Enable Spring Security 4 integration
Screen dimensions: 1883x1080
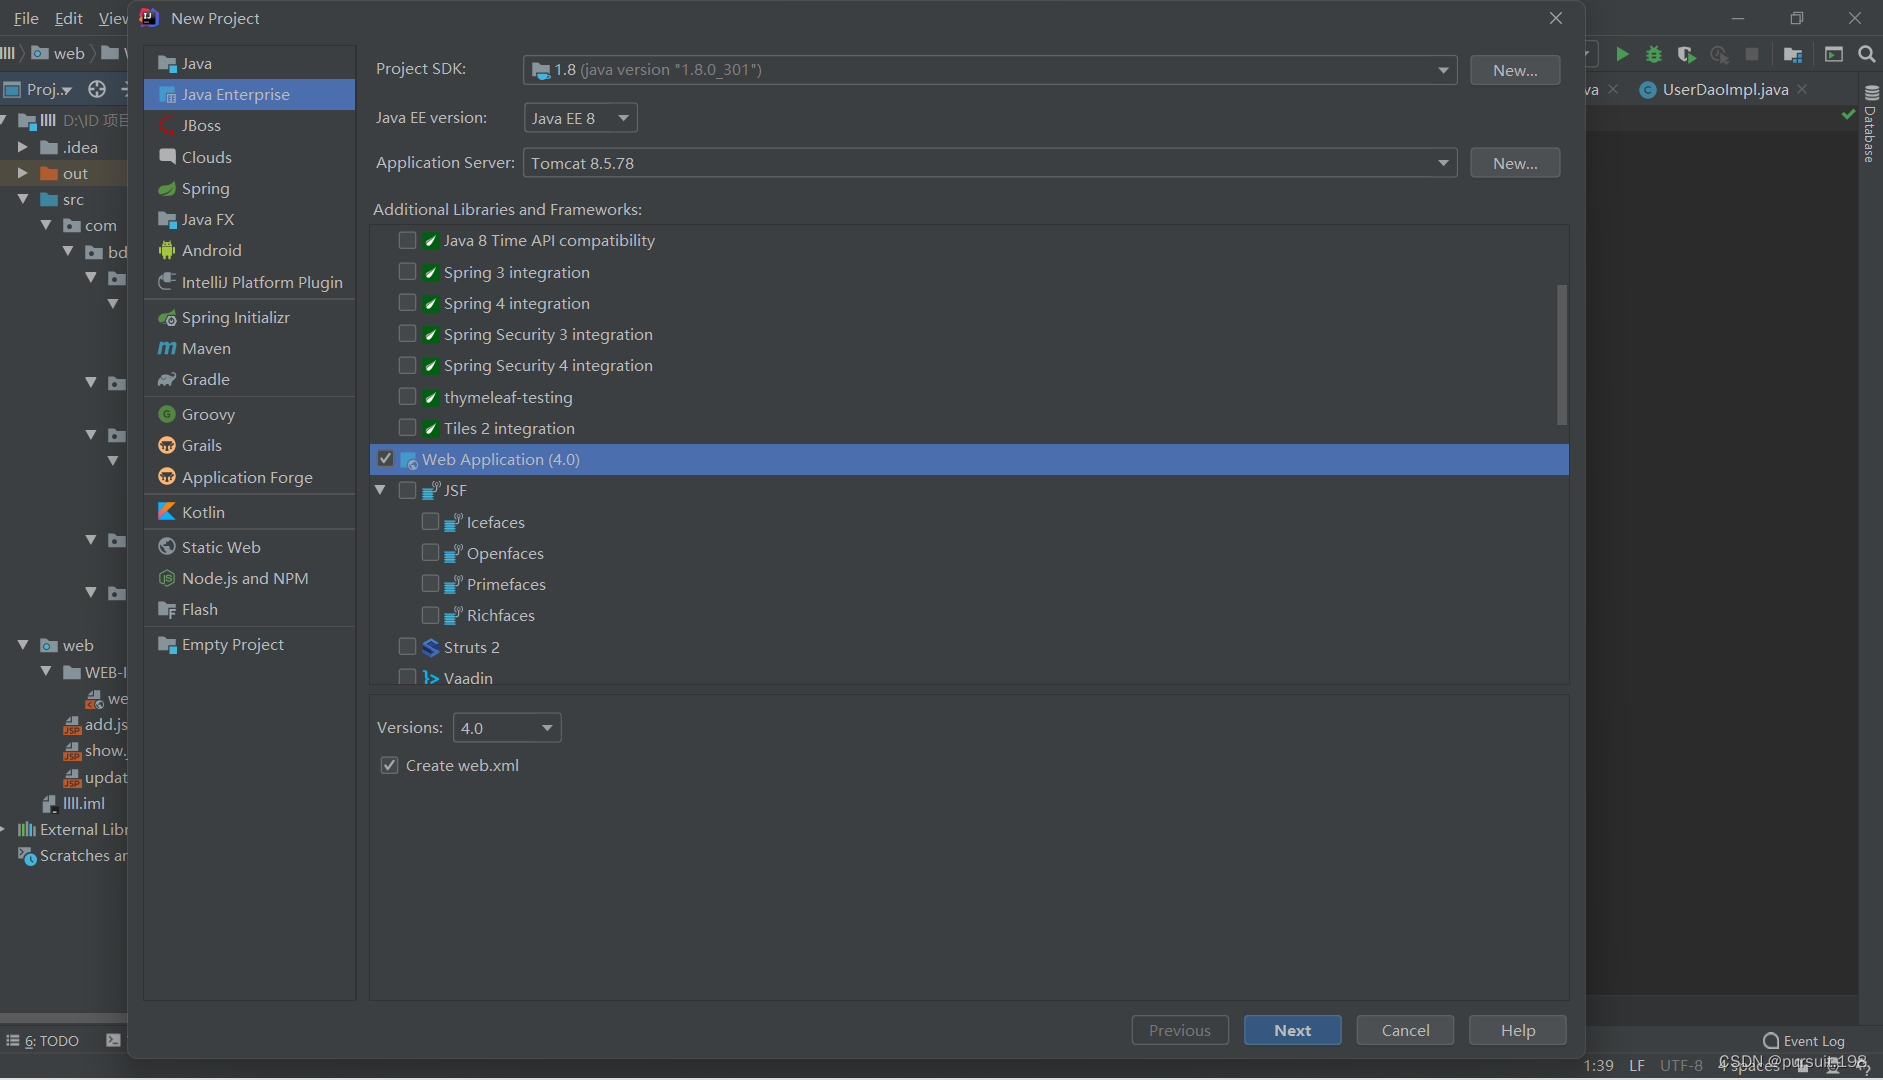tap(407, 365)
